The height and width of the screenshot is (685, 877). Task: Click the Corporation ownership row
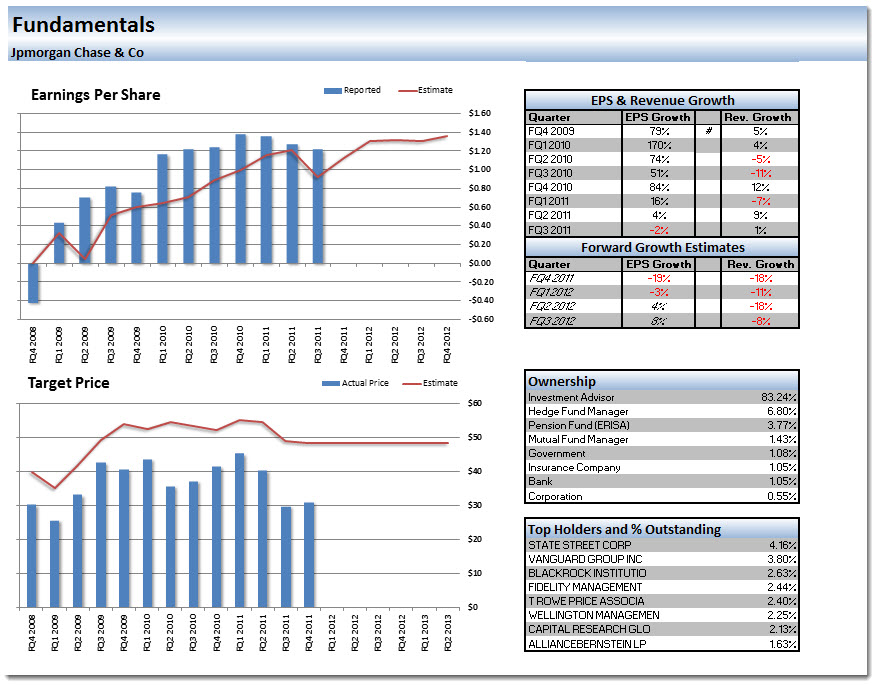pyautogui.click(x=662, y=496)
